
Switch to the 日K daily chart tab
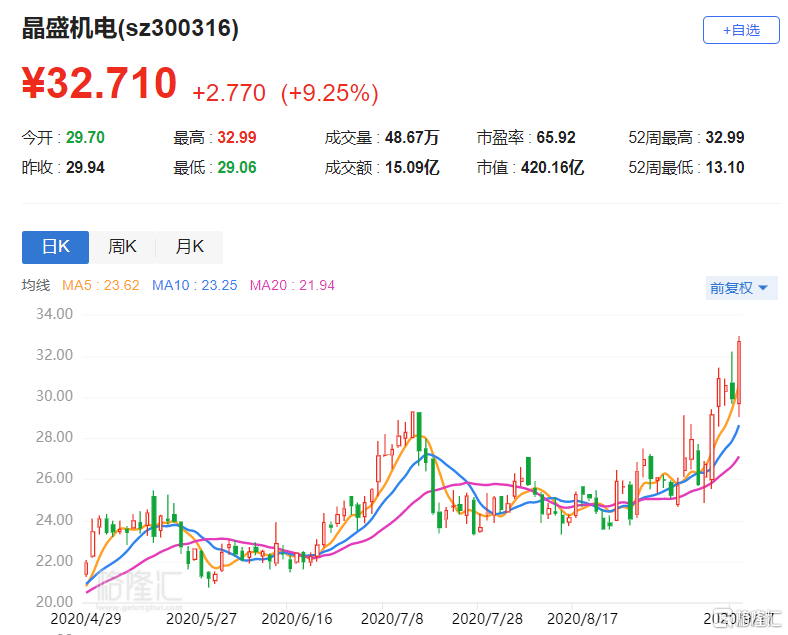[x=55, y=247]
